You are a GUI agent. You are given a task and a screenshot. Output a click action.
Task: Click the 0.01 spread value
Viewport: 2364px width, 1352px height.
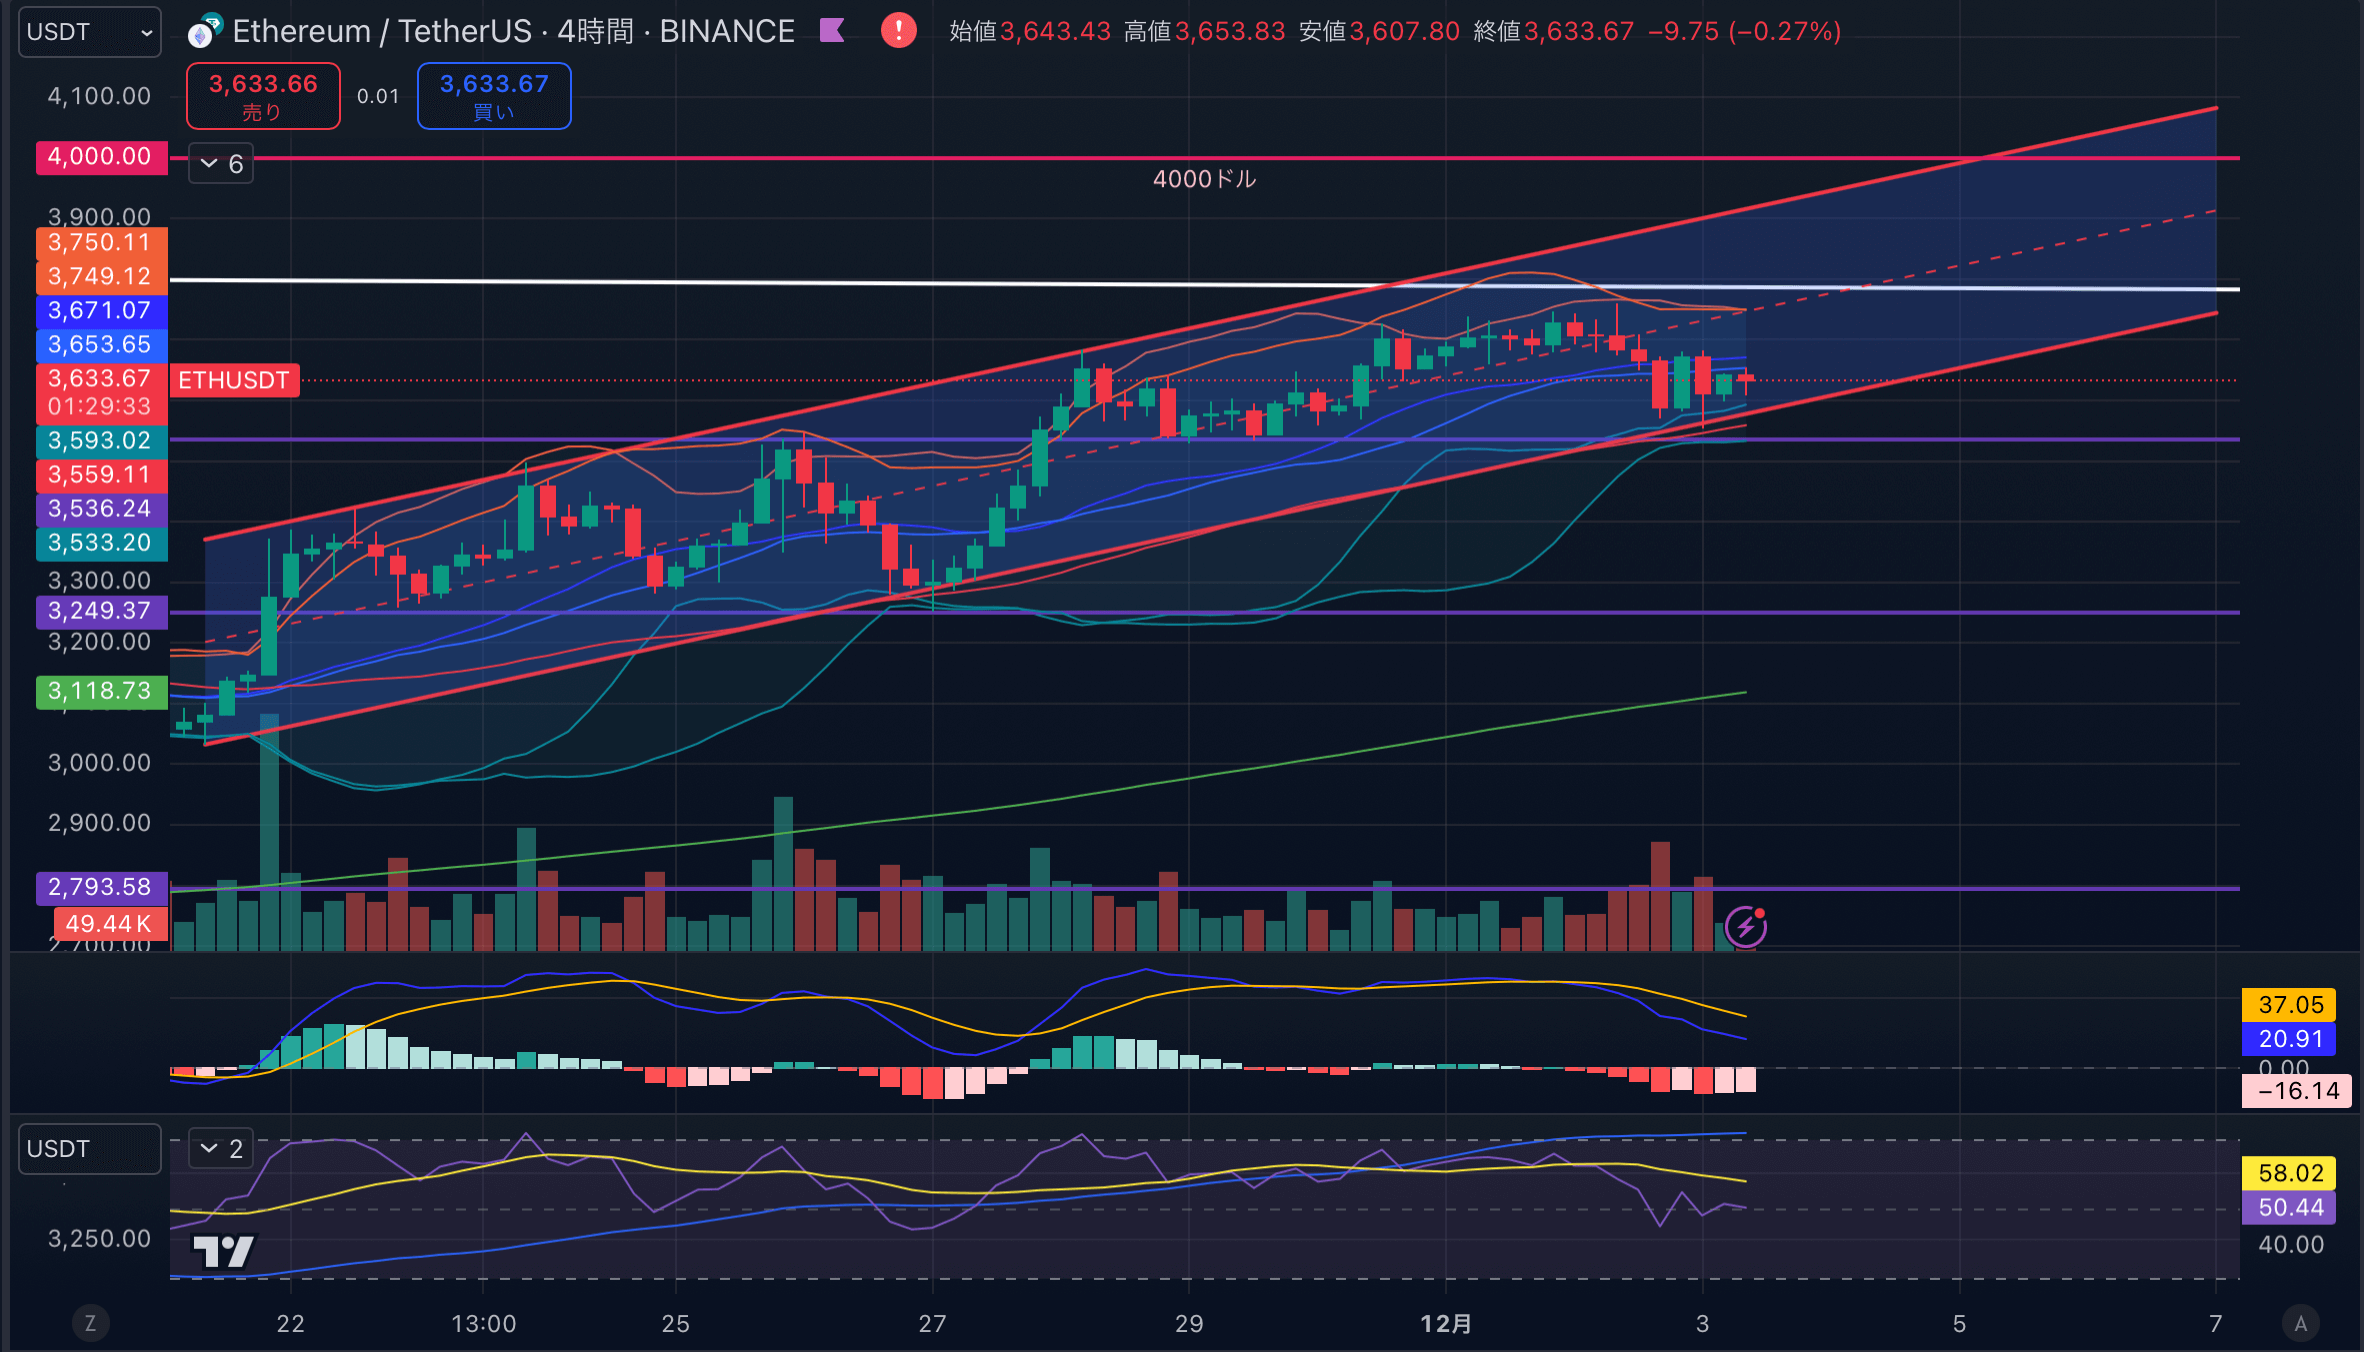pos(378,96)
